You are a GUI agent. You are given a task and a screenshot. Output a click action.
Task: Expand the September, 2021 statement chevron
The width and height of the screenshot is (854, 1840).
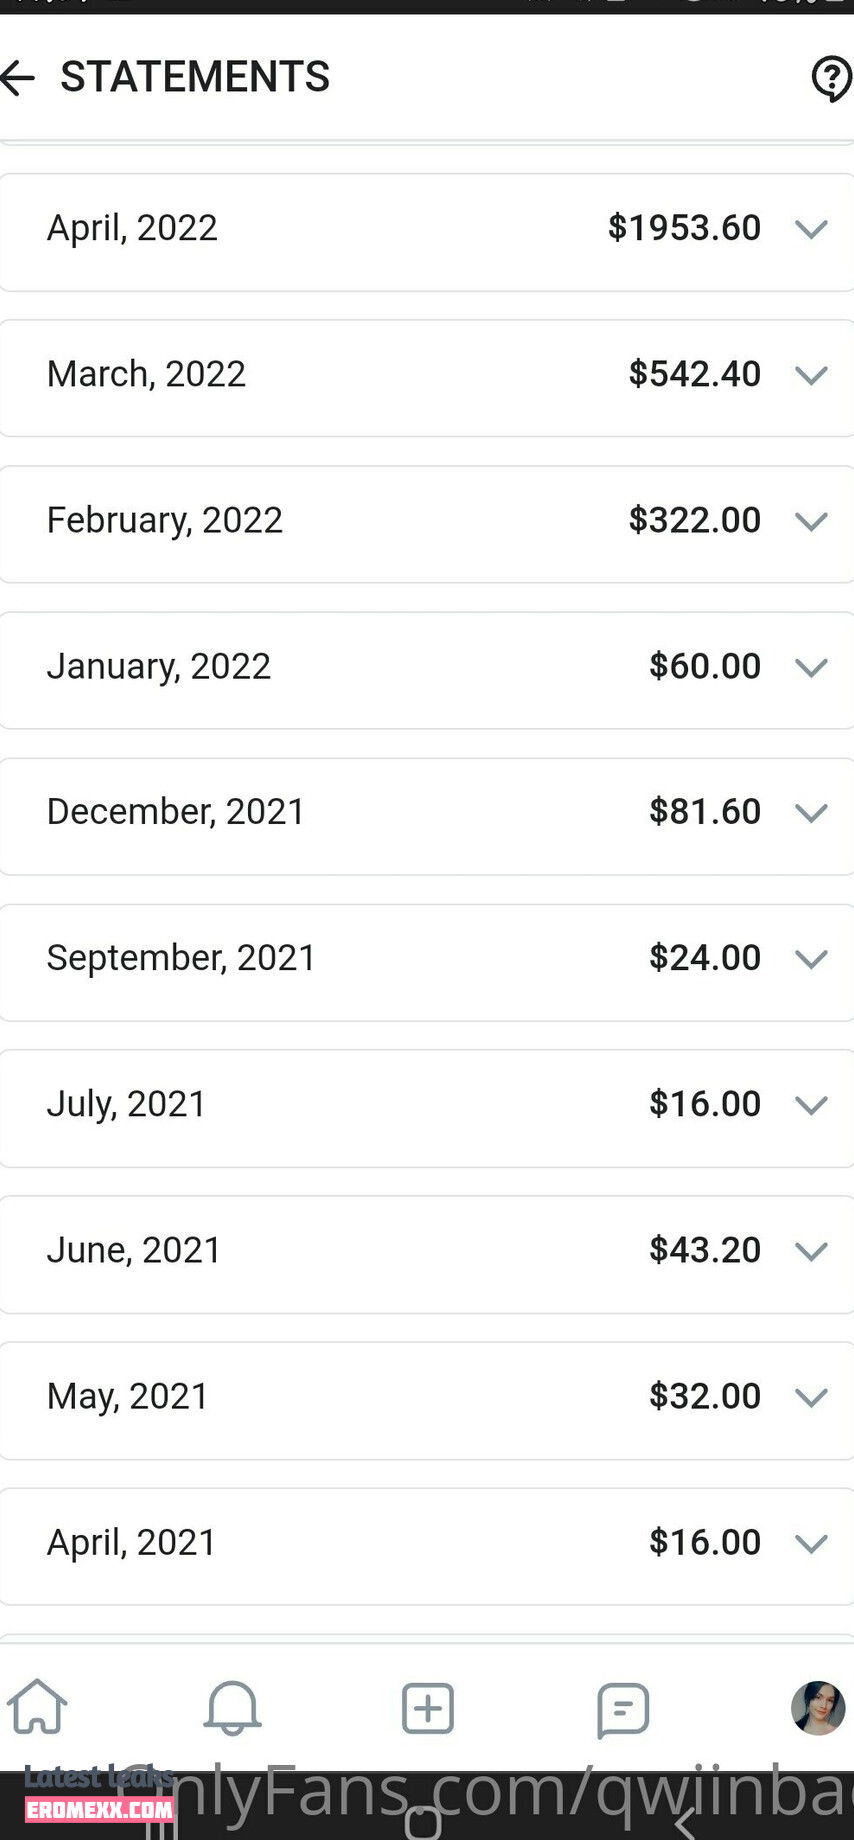tap(811, 959)
